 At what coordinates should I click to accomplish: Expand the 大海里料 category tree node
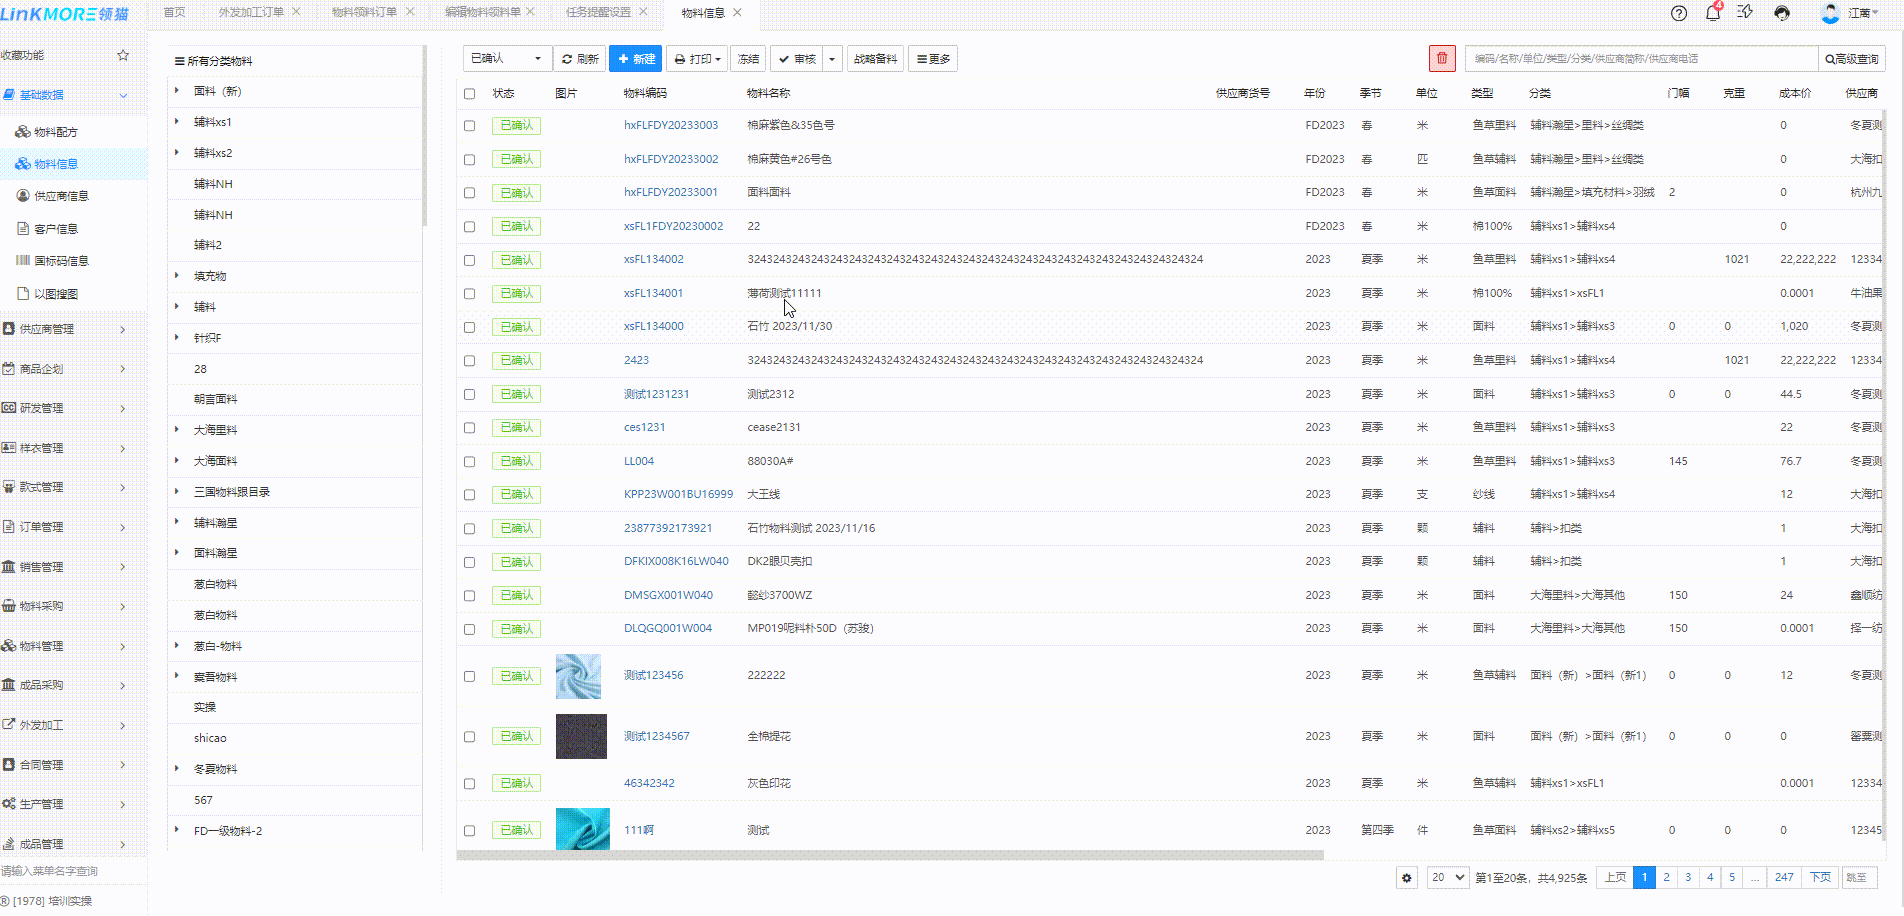click(177, 430)
